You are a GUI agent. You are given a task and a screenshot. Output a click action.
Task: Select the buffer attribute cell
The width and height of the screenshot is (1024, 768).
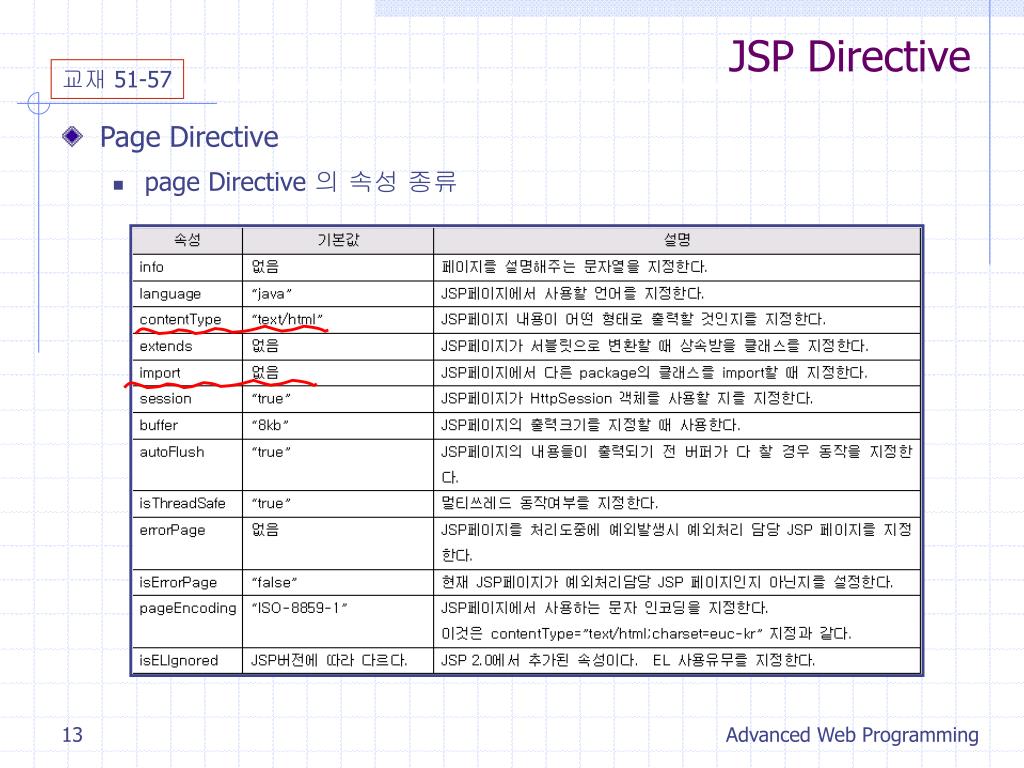tap(187, 426)
